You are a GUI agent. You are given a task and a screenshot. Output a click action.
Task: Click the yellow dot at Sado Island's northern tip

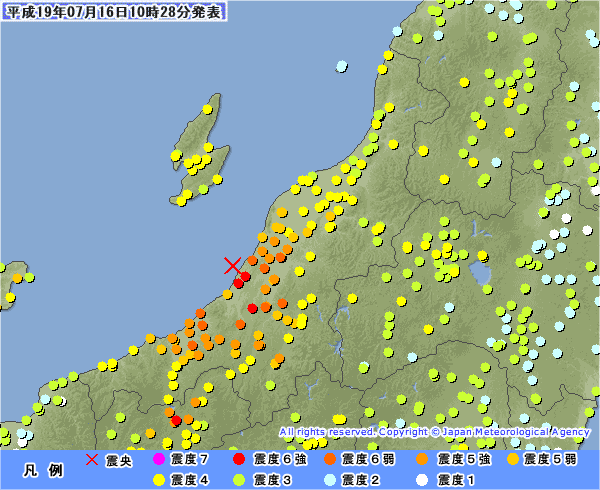point(207,109)
